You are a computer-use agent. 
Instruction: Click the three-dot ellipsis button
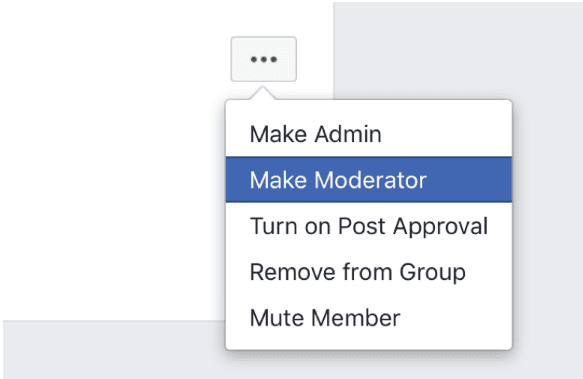pyautogui.click(x=264, y=59)
